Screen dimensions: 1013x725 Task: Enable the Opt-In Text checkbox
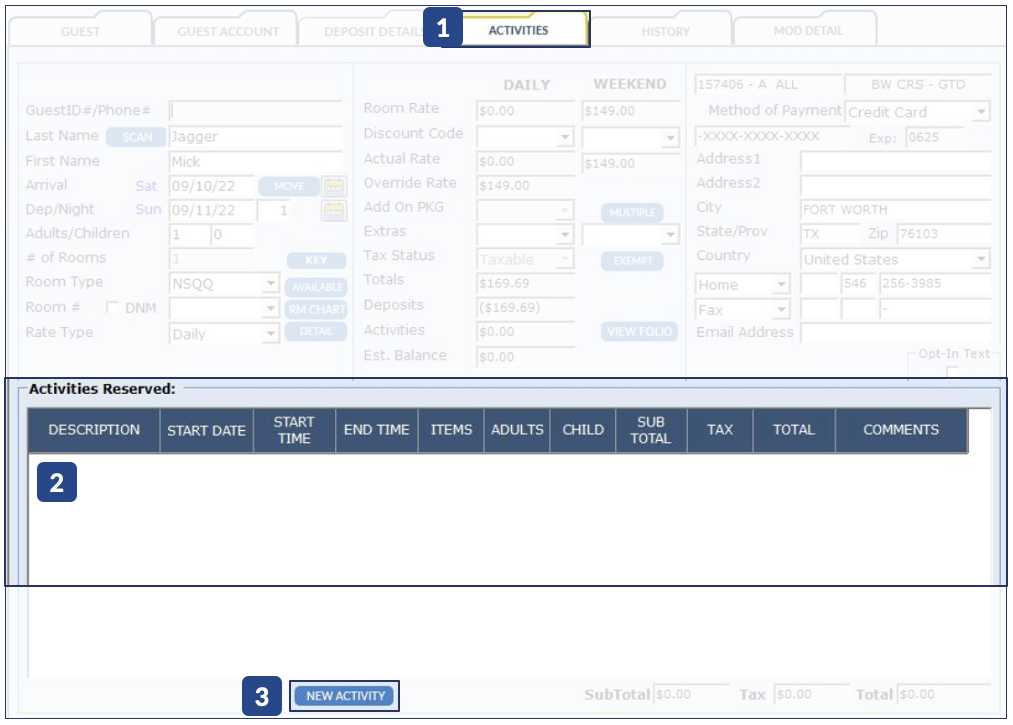point(952,373)
